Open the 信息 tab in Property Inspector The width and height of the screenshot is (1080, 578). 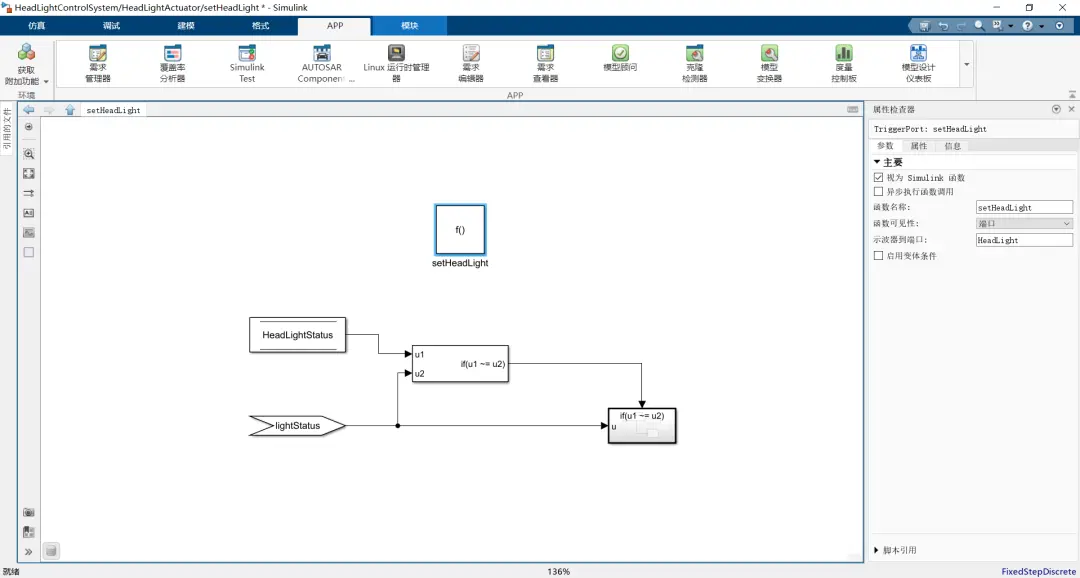(953, 146)
